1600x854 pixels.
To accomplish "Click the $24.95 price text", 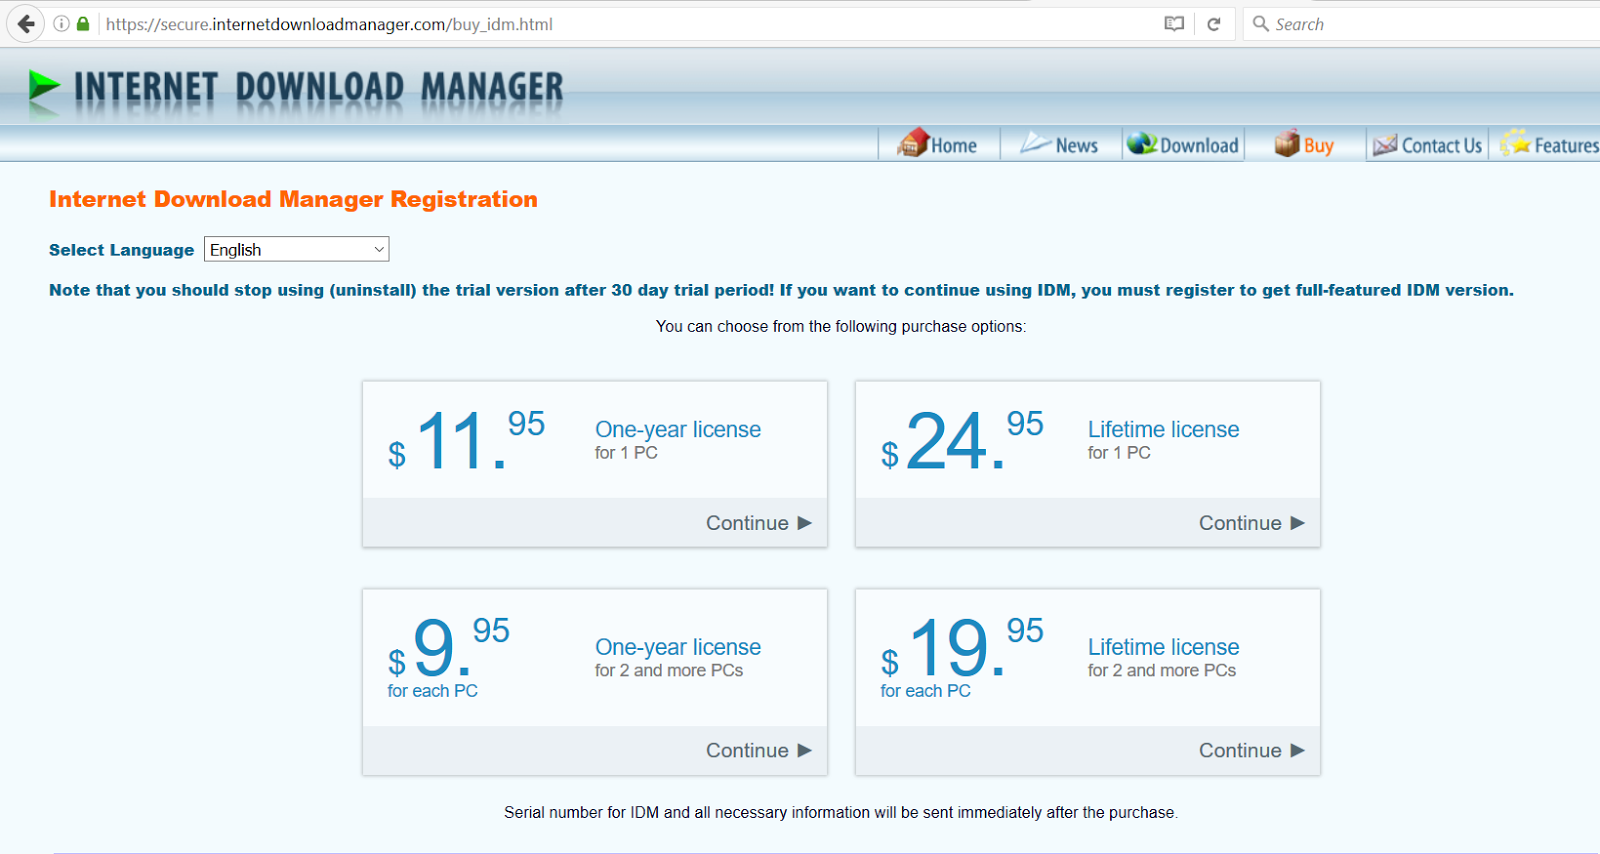I will point(961,439).
